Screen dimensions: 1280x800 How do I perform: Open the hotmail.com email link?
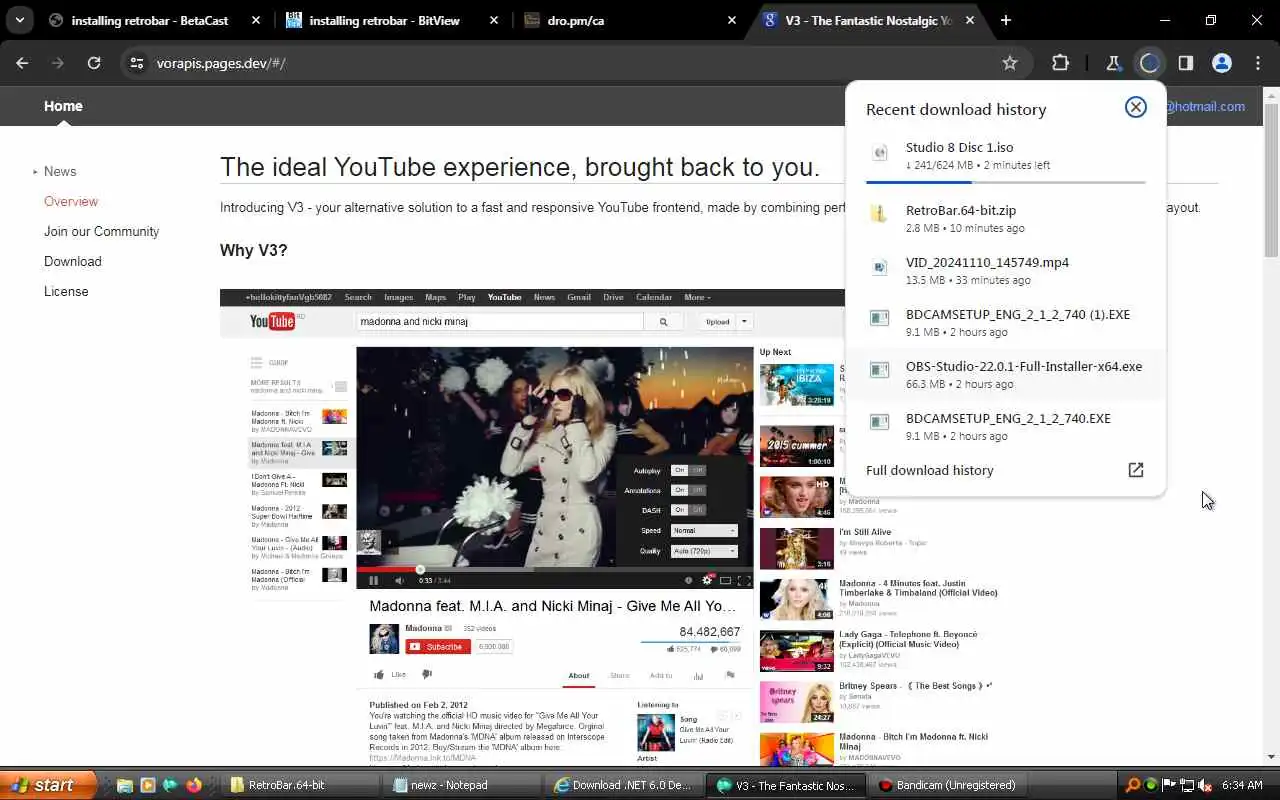(1206, 106)
